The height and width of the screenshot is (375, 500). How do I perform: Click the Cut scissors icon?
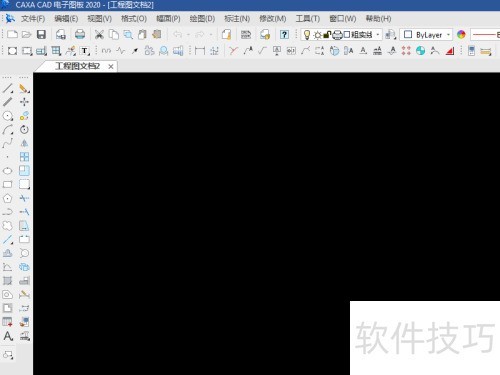pyautogui.click(x=99, y=35)
